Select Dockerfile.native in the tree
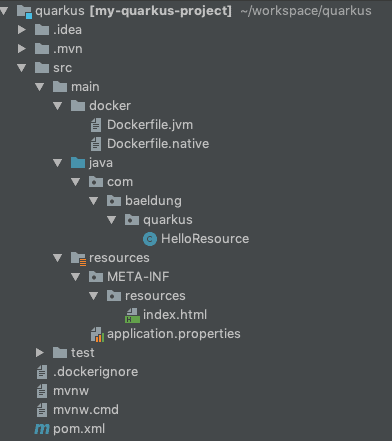Screen dimensions: 392x441 pyautogui.click(x=158, y=144)
